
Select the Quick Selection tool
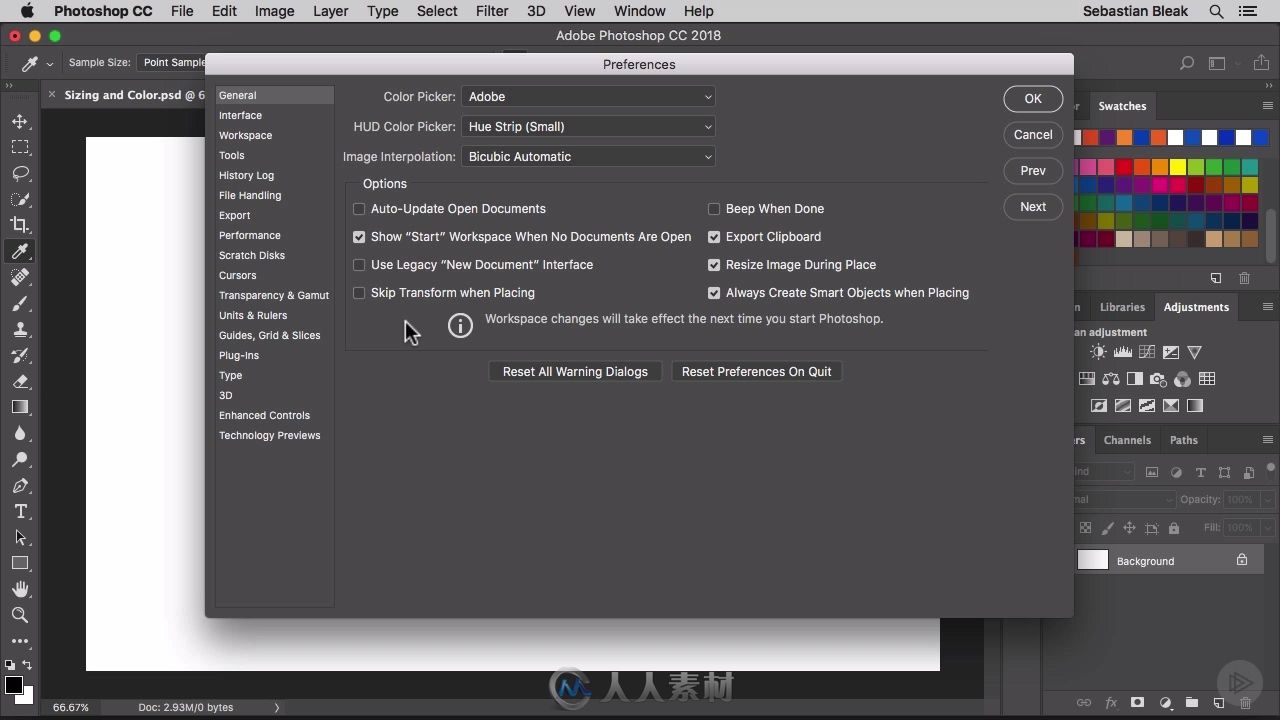click(20, 199)
